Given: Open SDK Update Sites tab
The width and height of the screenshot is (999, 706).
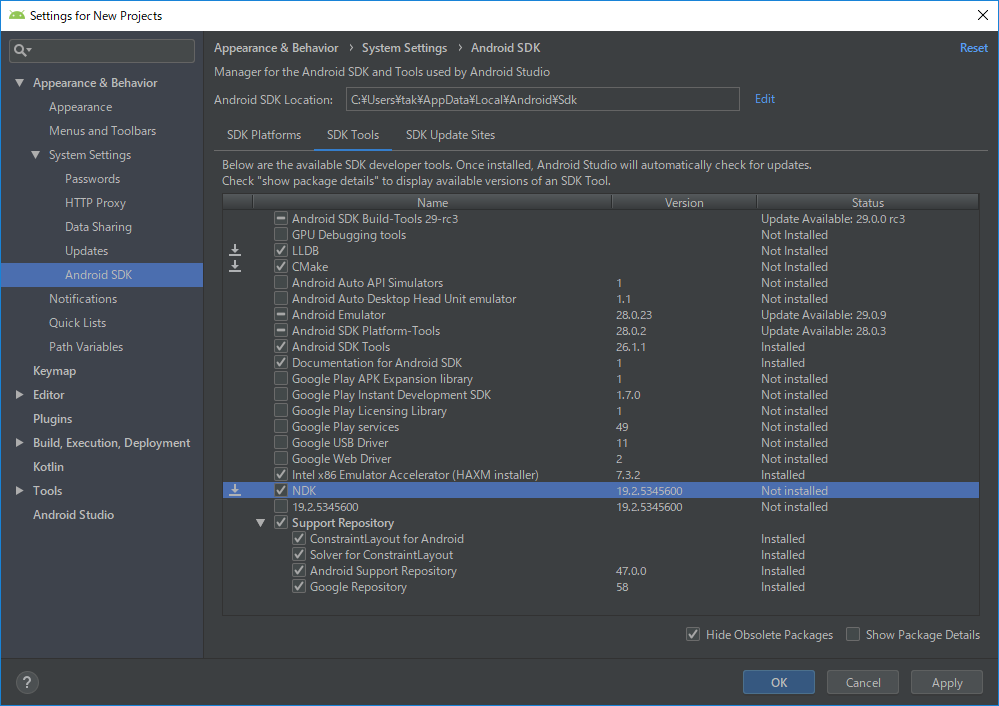Looking at the screenshot, I should click(450, 135).
